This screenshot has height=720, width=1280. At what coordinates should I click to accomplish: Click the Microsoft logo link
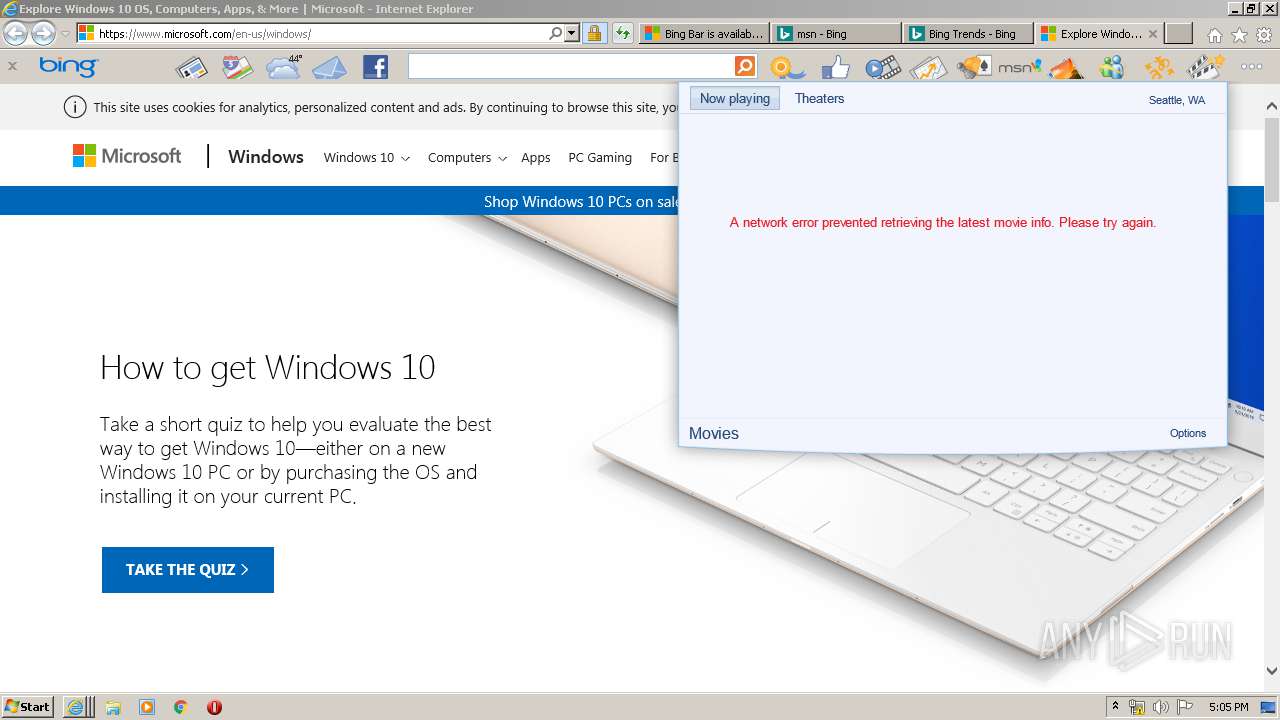[x=127, y=156]
